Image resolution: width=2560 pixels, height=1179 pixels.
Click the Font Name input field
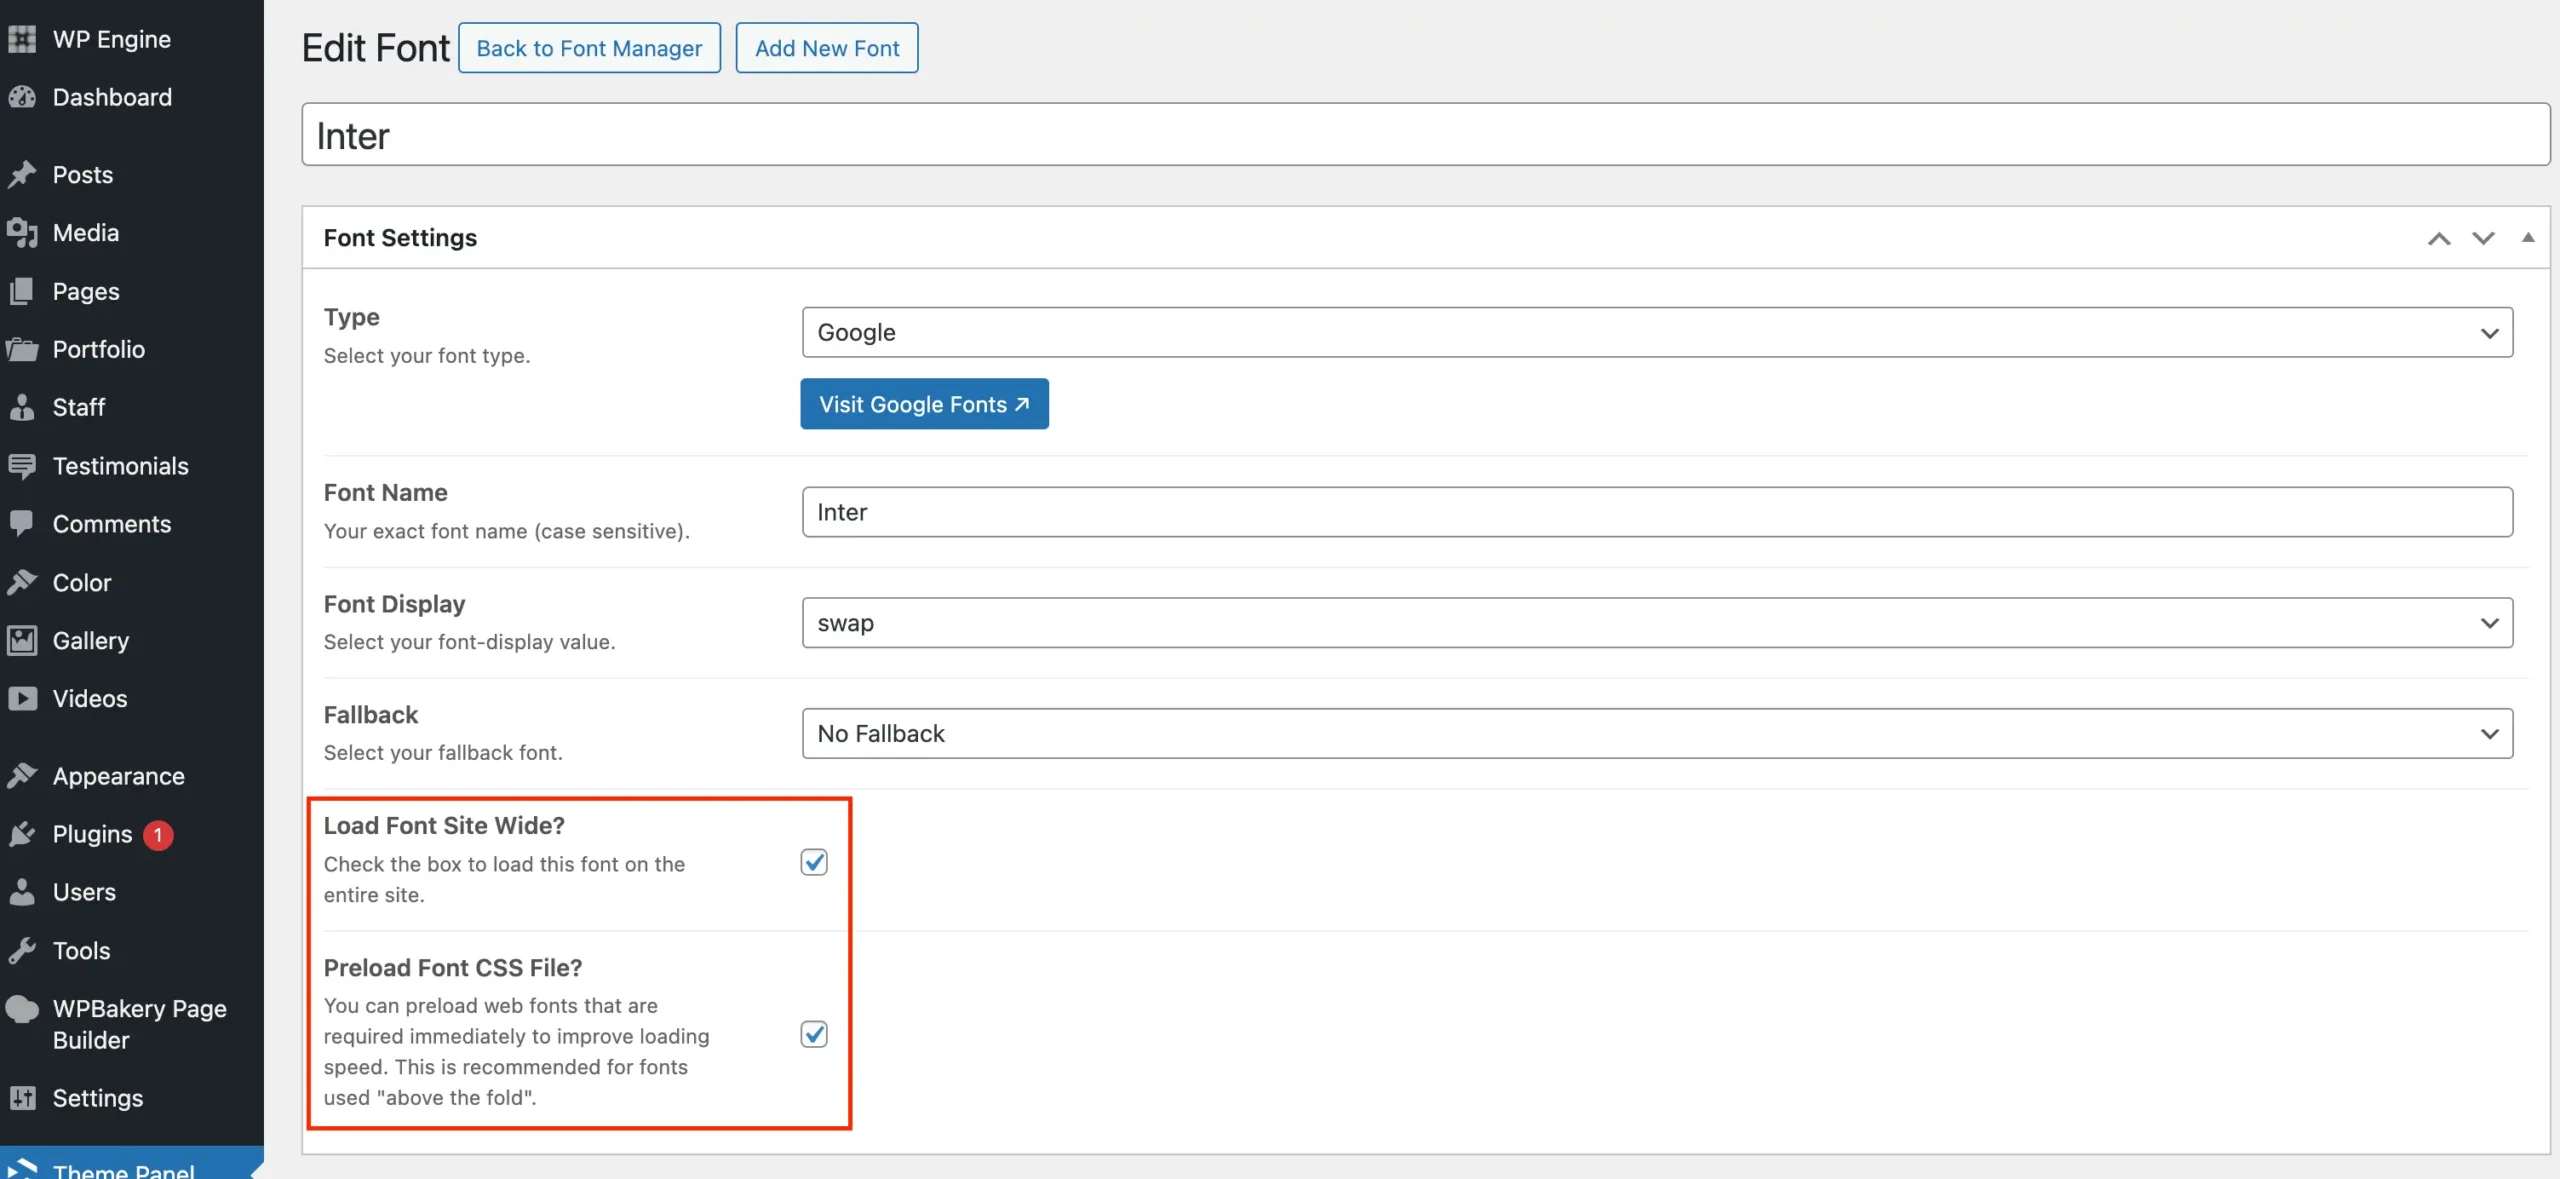coord(1657,512)
